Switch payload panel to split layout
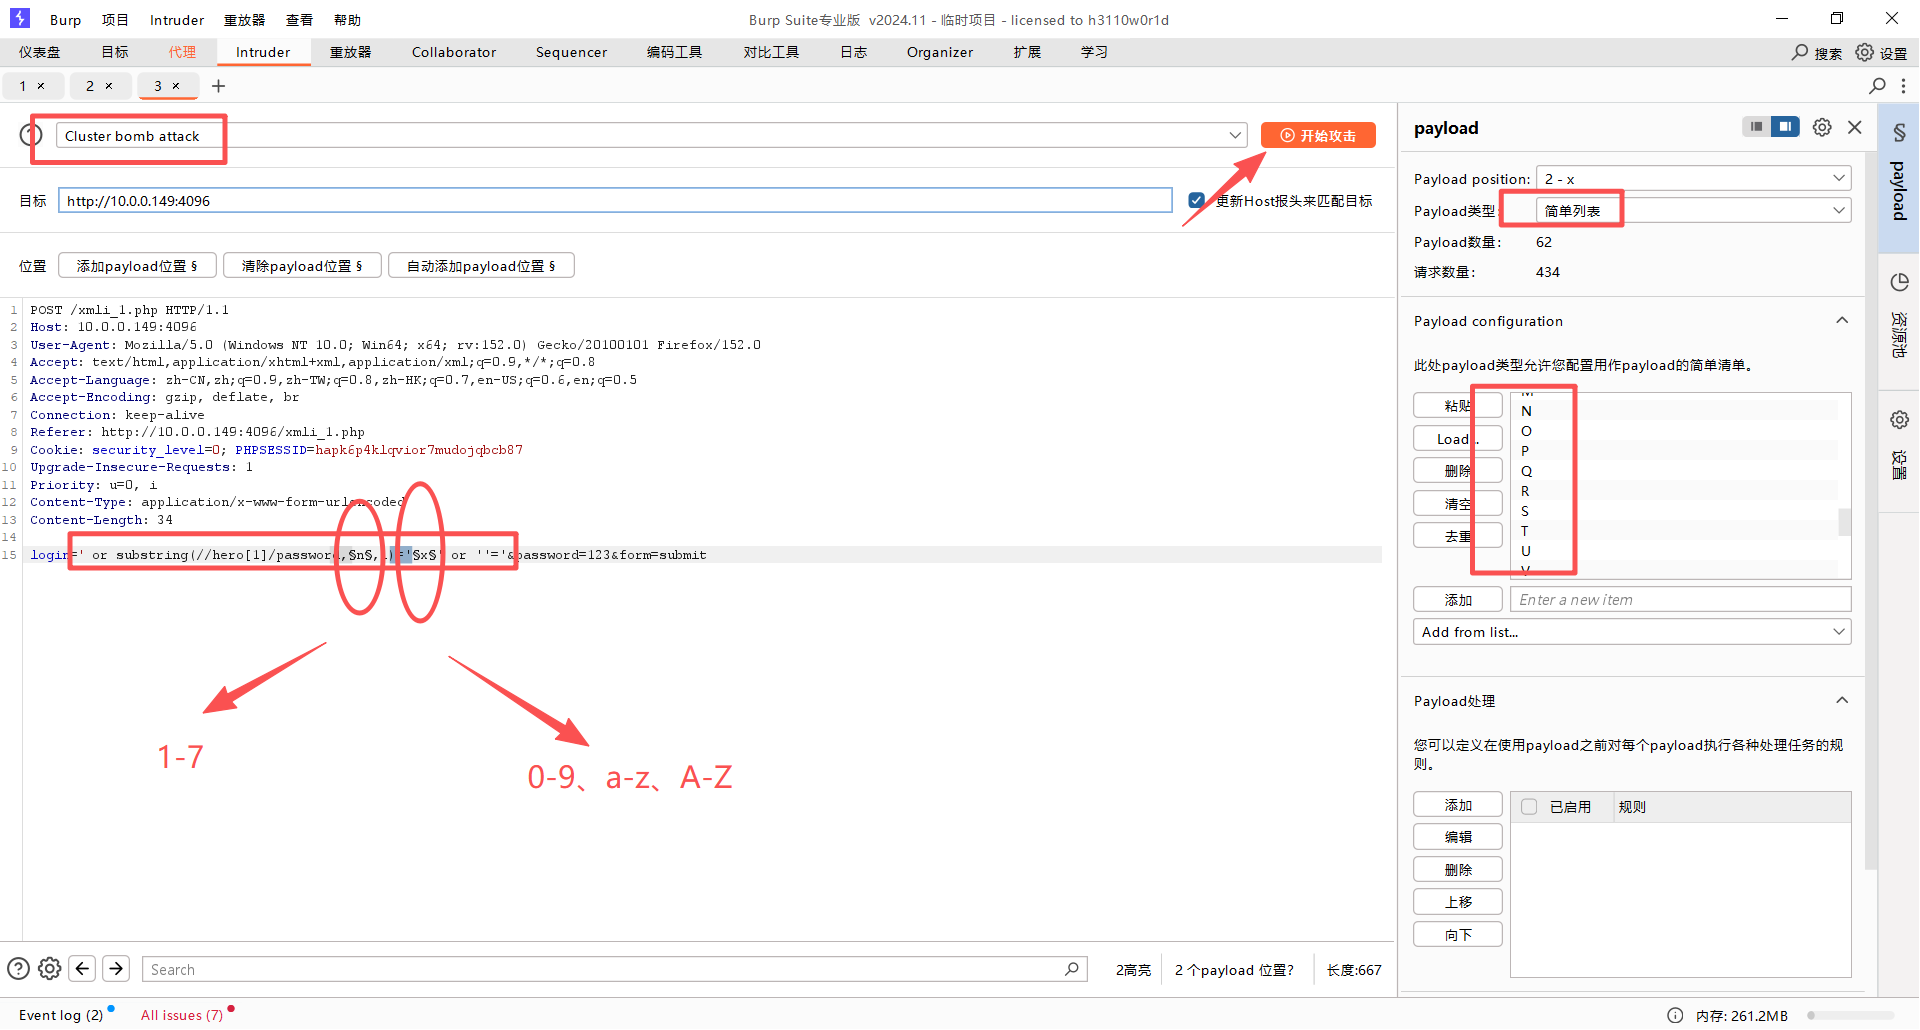This screenshot has width=1920, height=1030. 1785,127
